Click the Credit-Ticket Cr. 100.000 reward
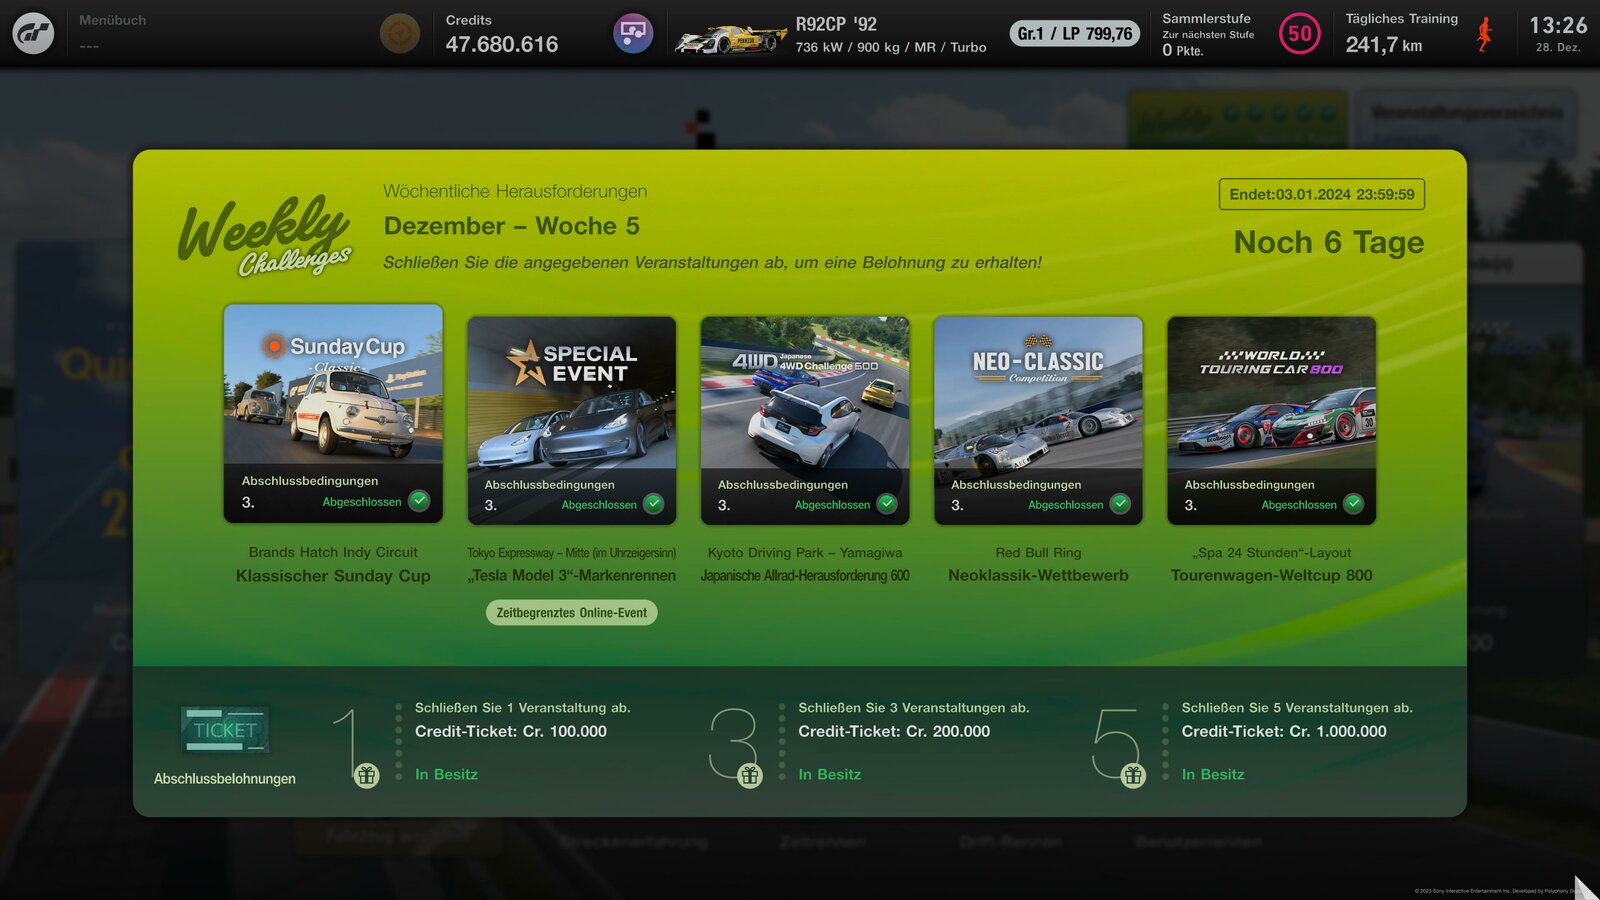Image resolution: width=1600 pixels, height=900 pixels. (x=511, y=731)
